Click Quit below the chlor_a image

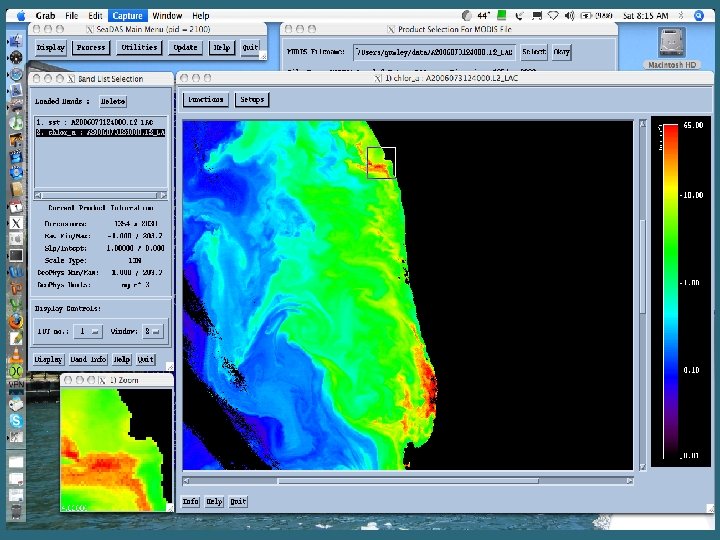pyautogui.click(x=238, y=501)
